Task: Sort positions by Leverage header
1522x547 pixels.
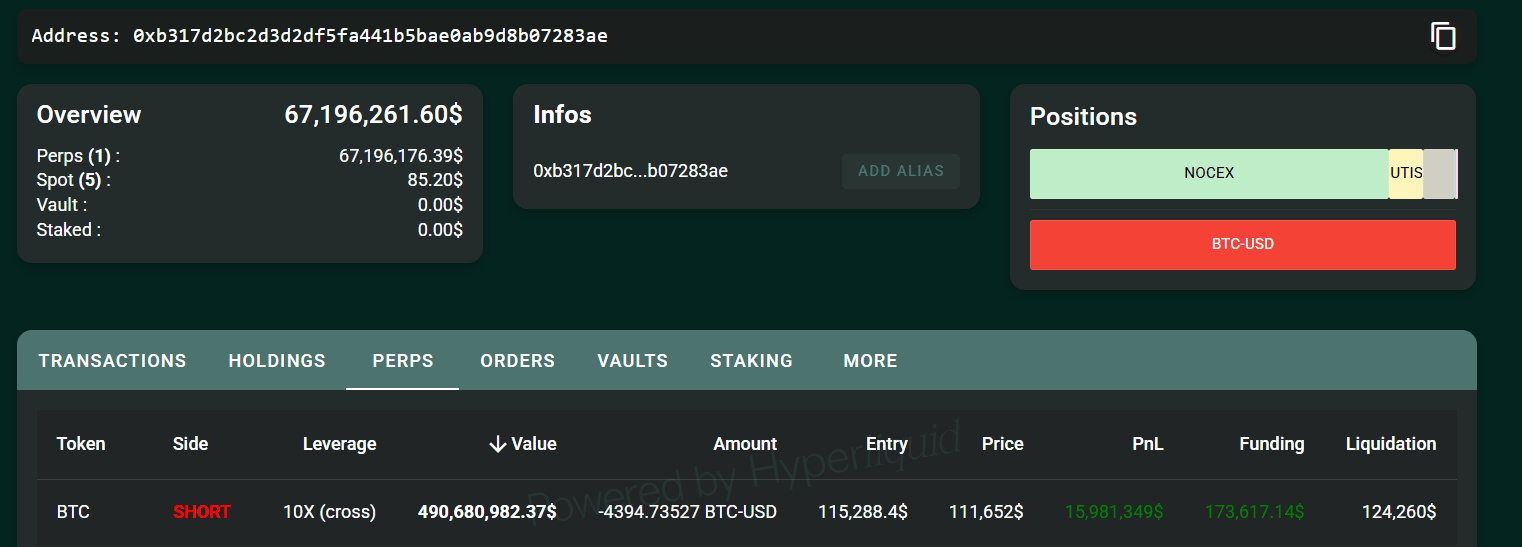Action: 339,444
